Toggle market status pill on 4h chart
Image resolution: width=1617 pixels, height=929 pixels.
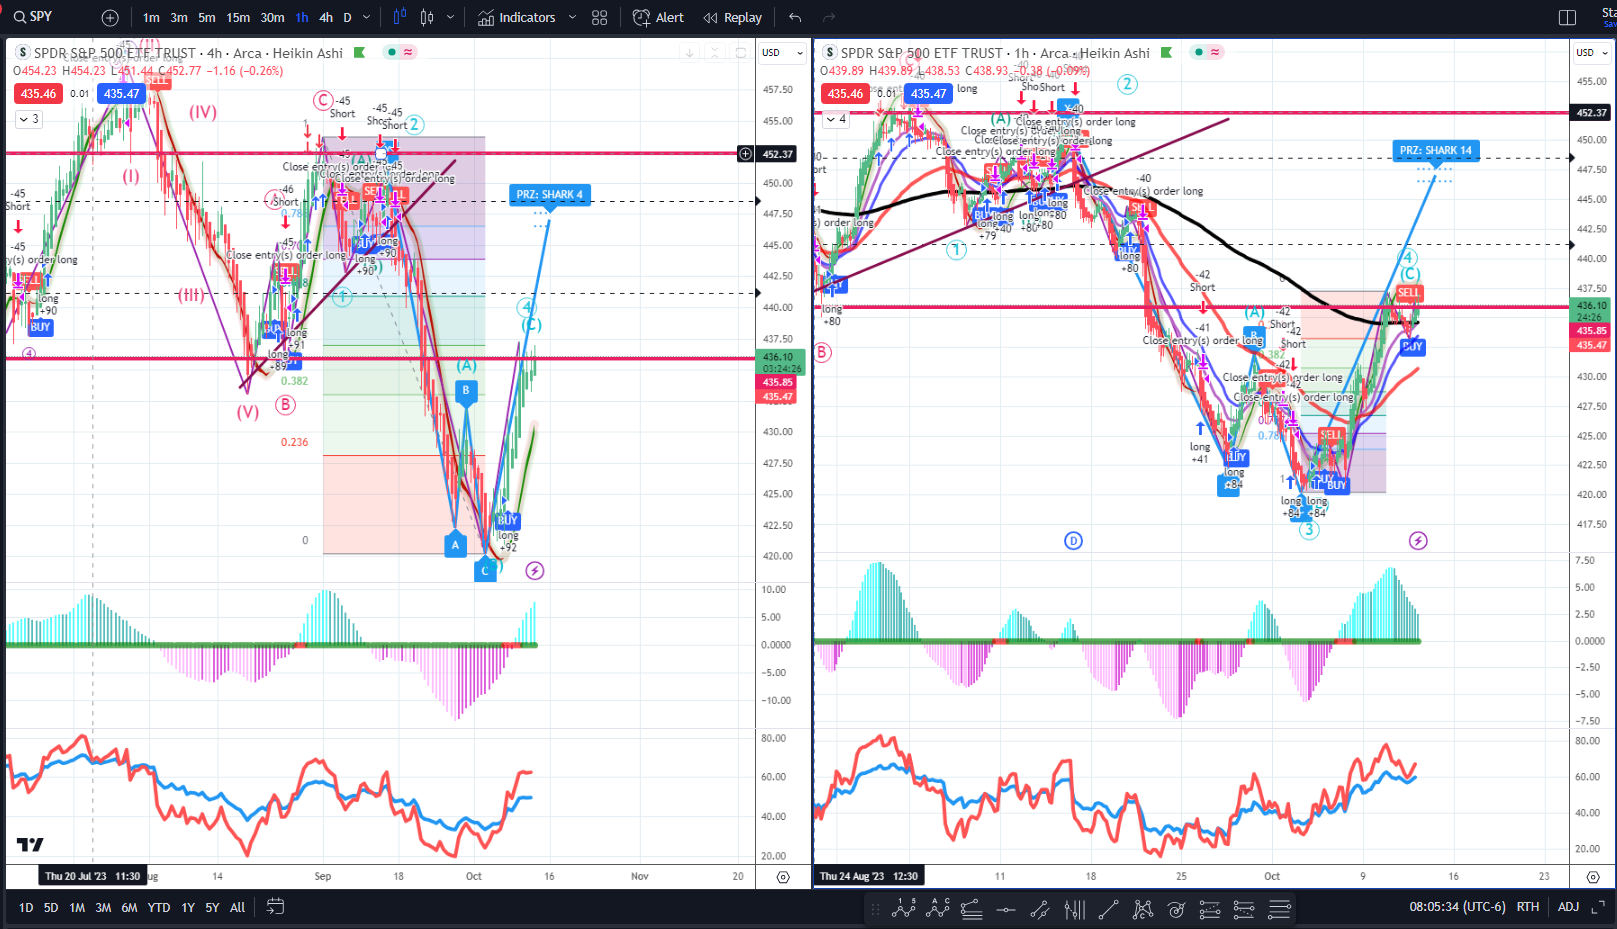(400, 52)
